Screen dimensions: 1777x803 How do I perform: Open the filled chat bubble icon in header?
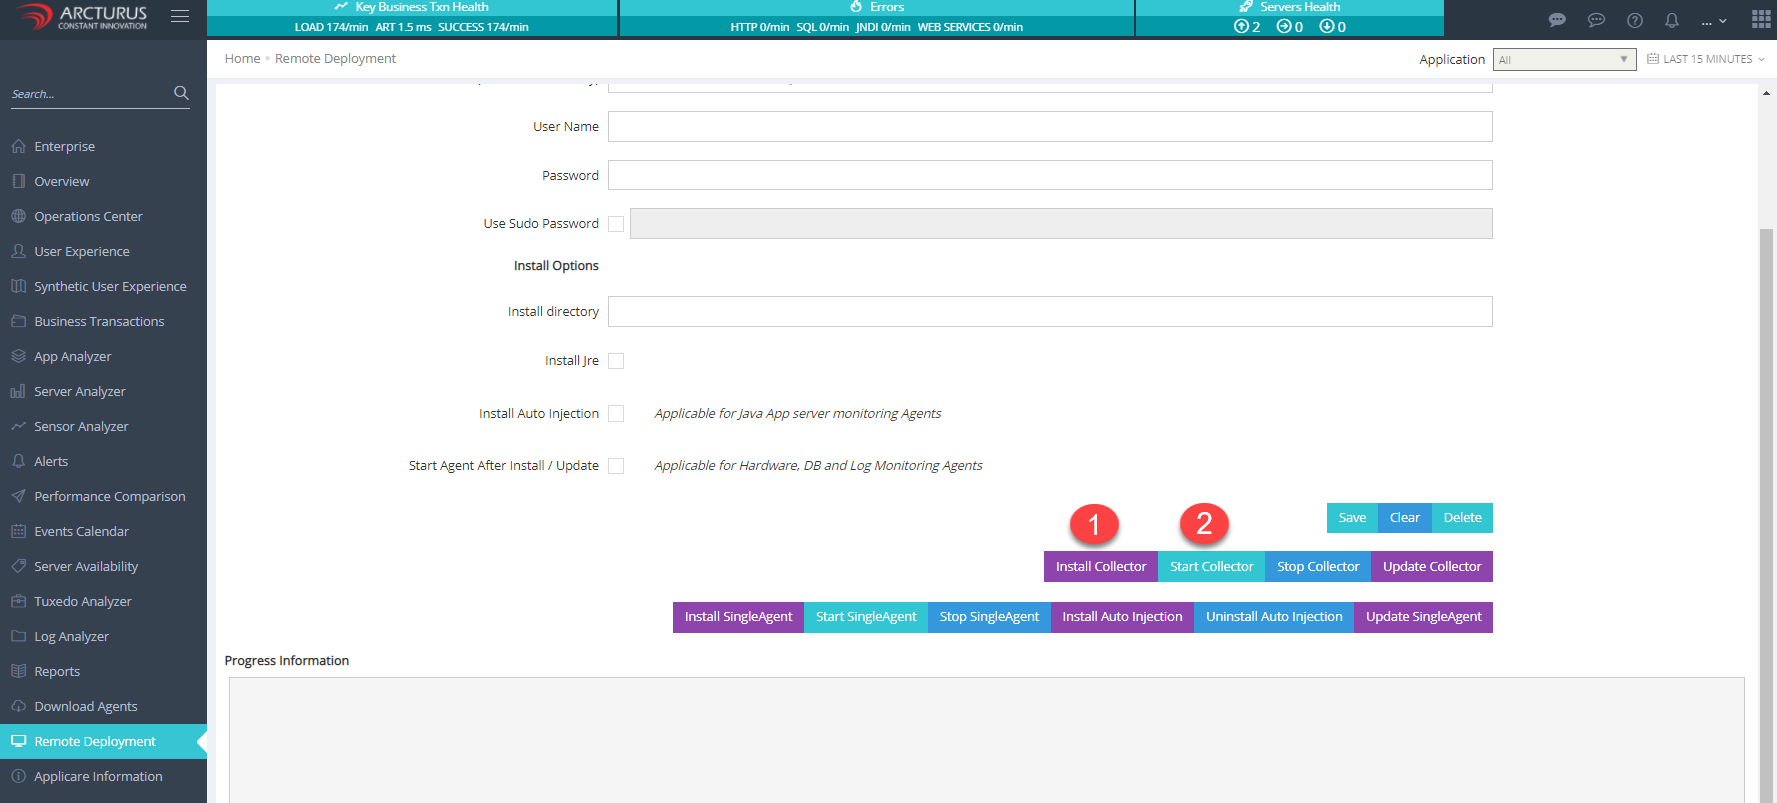coord(1557,20)
